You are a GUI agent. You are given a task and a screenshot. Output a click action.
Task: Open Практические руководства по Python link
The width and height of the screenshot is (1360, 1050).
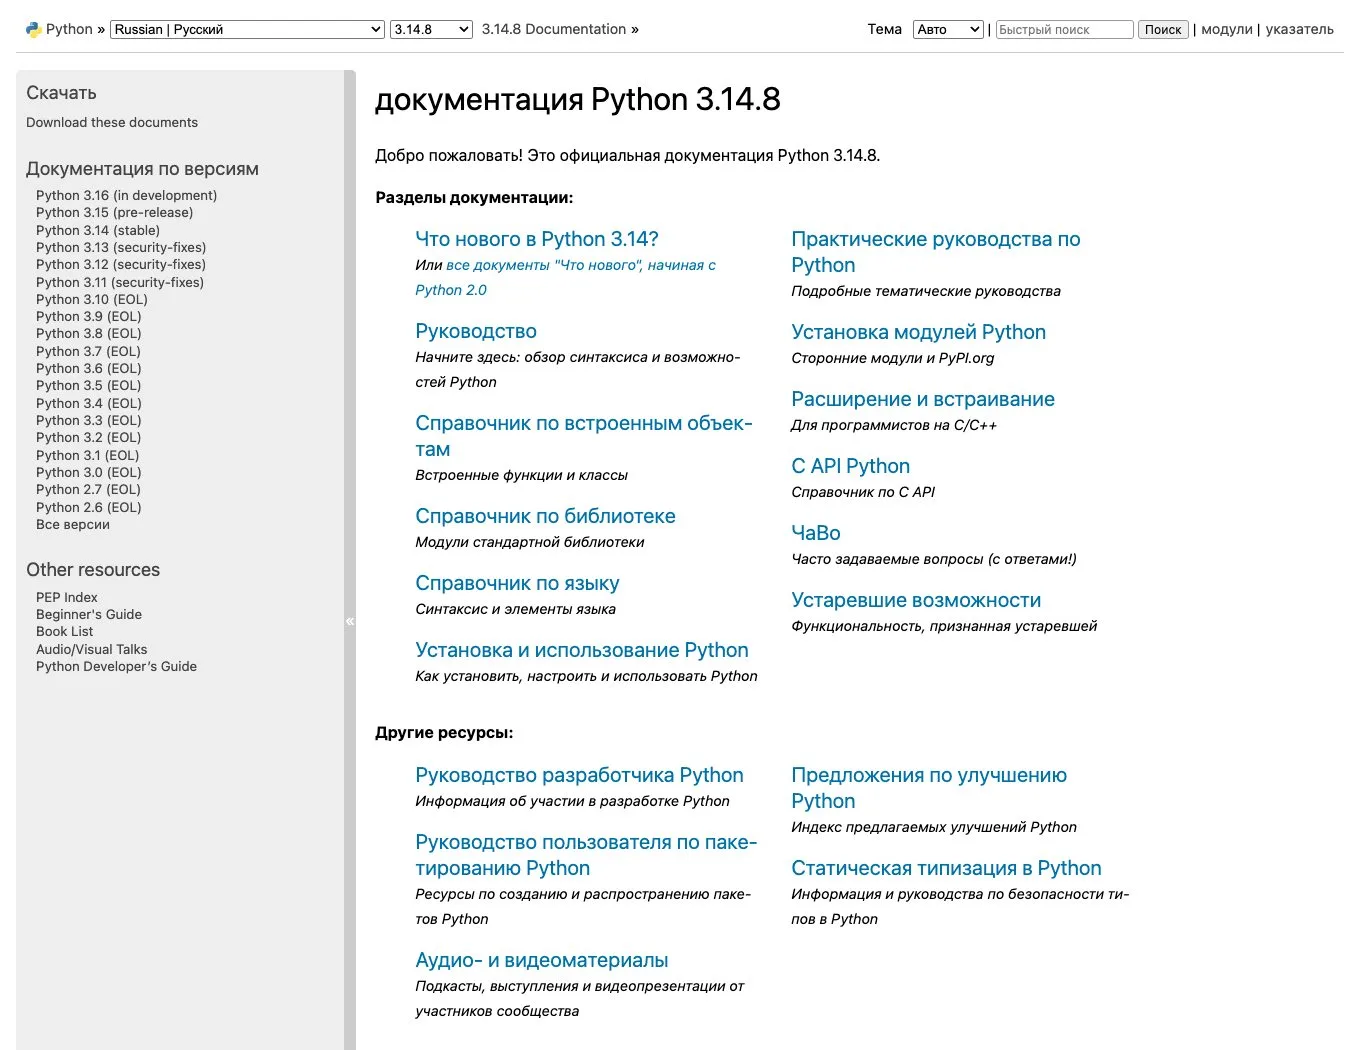[936, 252]
